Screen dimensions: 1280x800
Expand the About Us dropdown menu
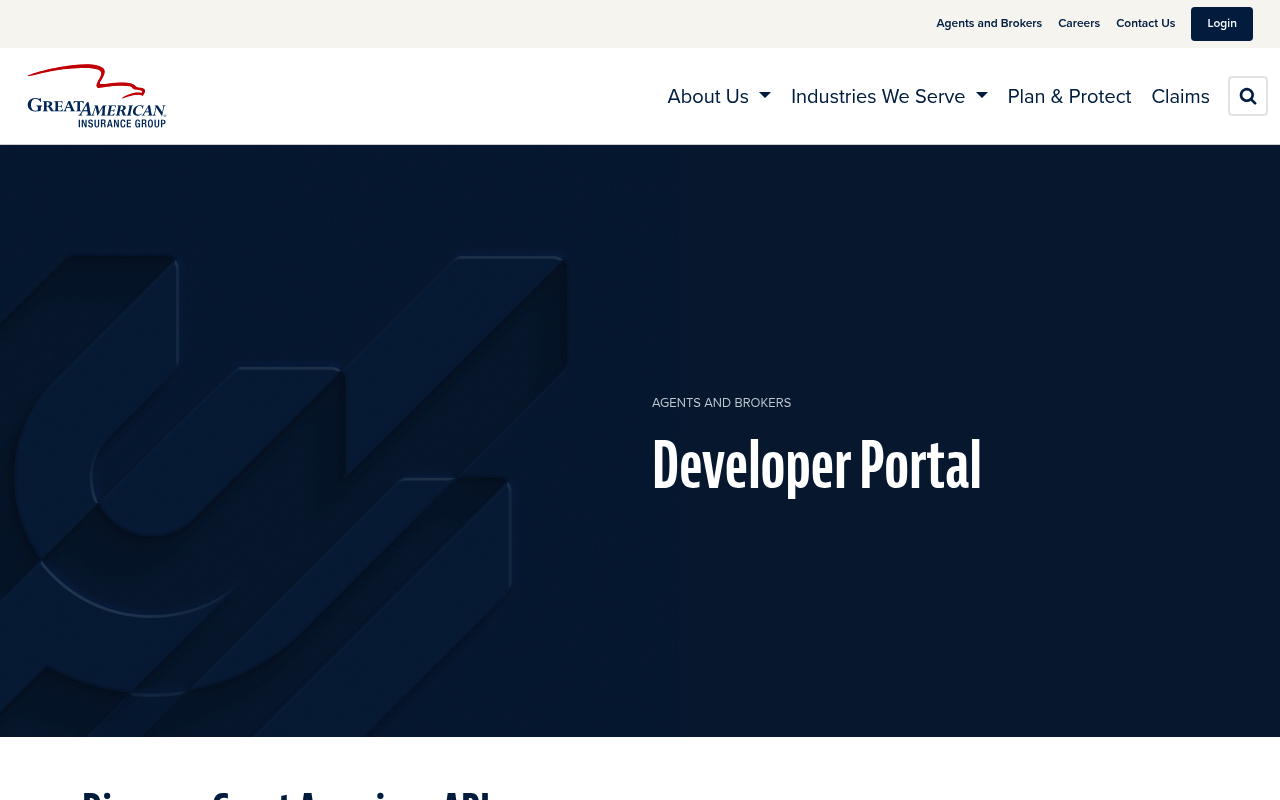pyautogui.click(x=719, y=96)
